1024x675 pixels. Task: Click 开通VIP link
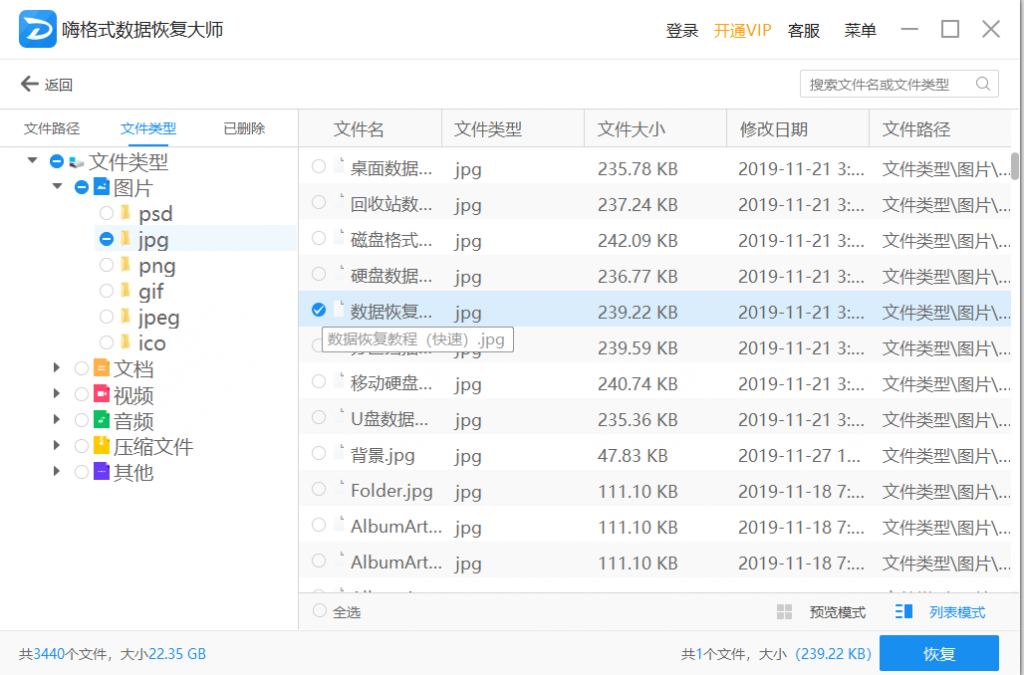[743, 30]
